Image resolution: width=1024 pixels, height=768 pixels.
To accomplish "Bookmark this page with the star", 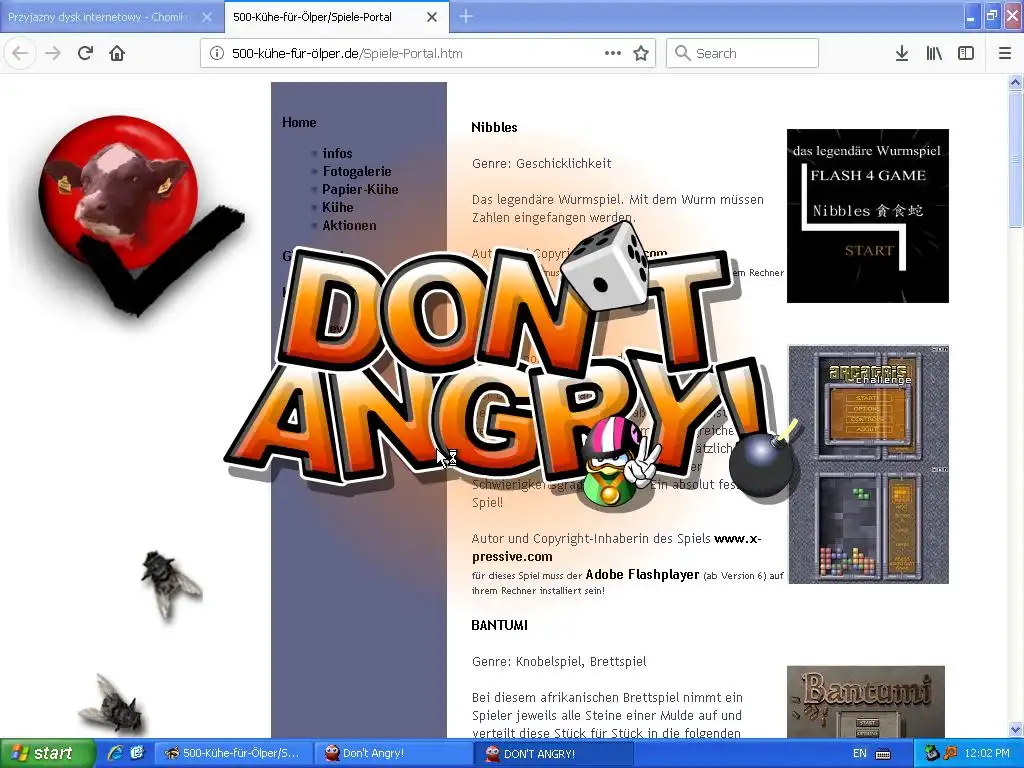I will pos(641,54).
